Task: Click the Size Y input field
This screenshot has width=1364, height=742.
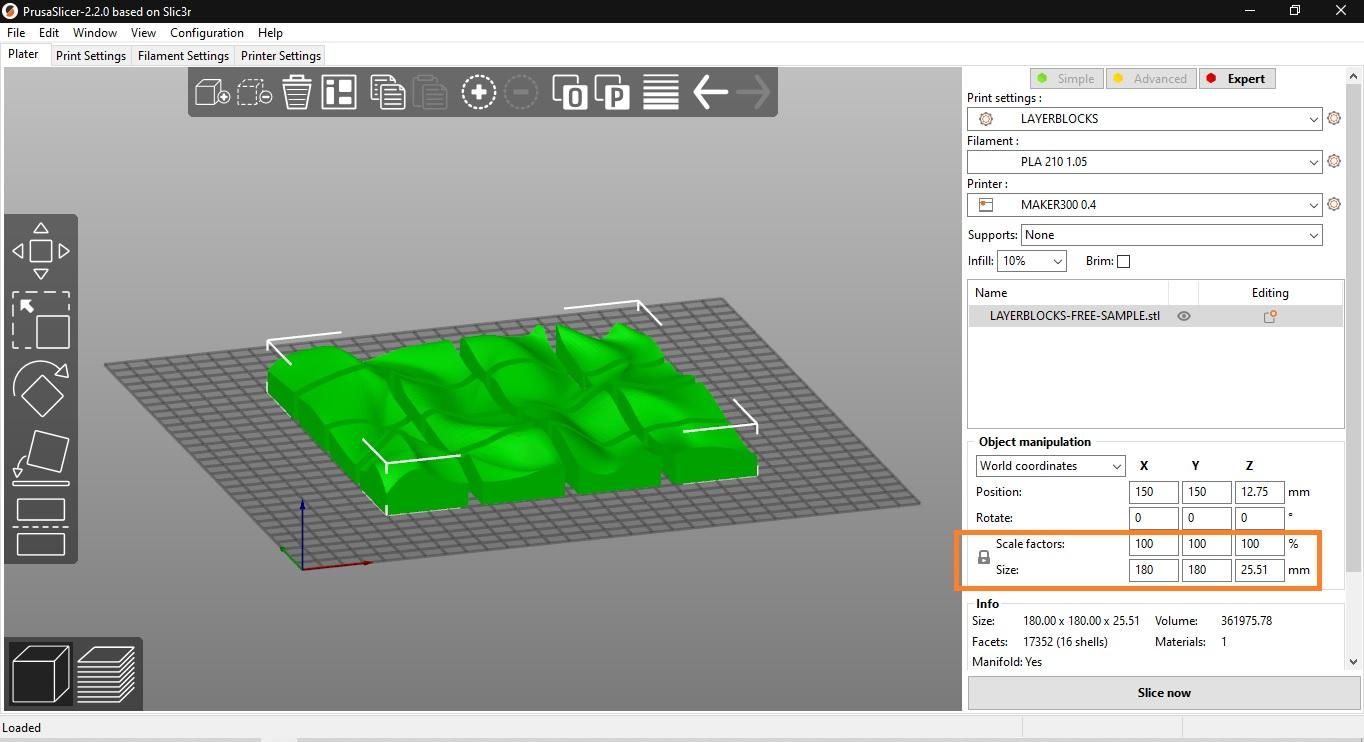Action: pos(1206,570)
